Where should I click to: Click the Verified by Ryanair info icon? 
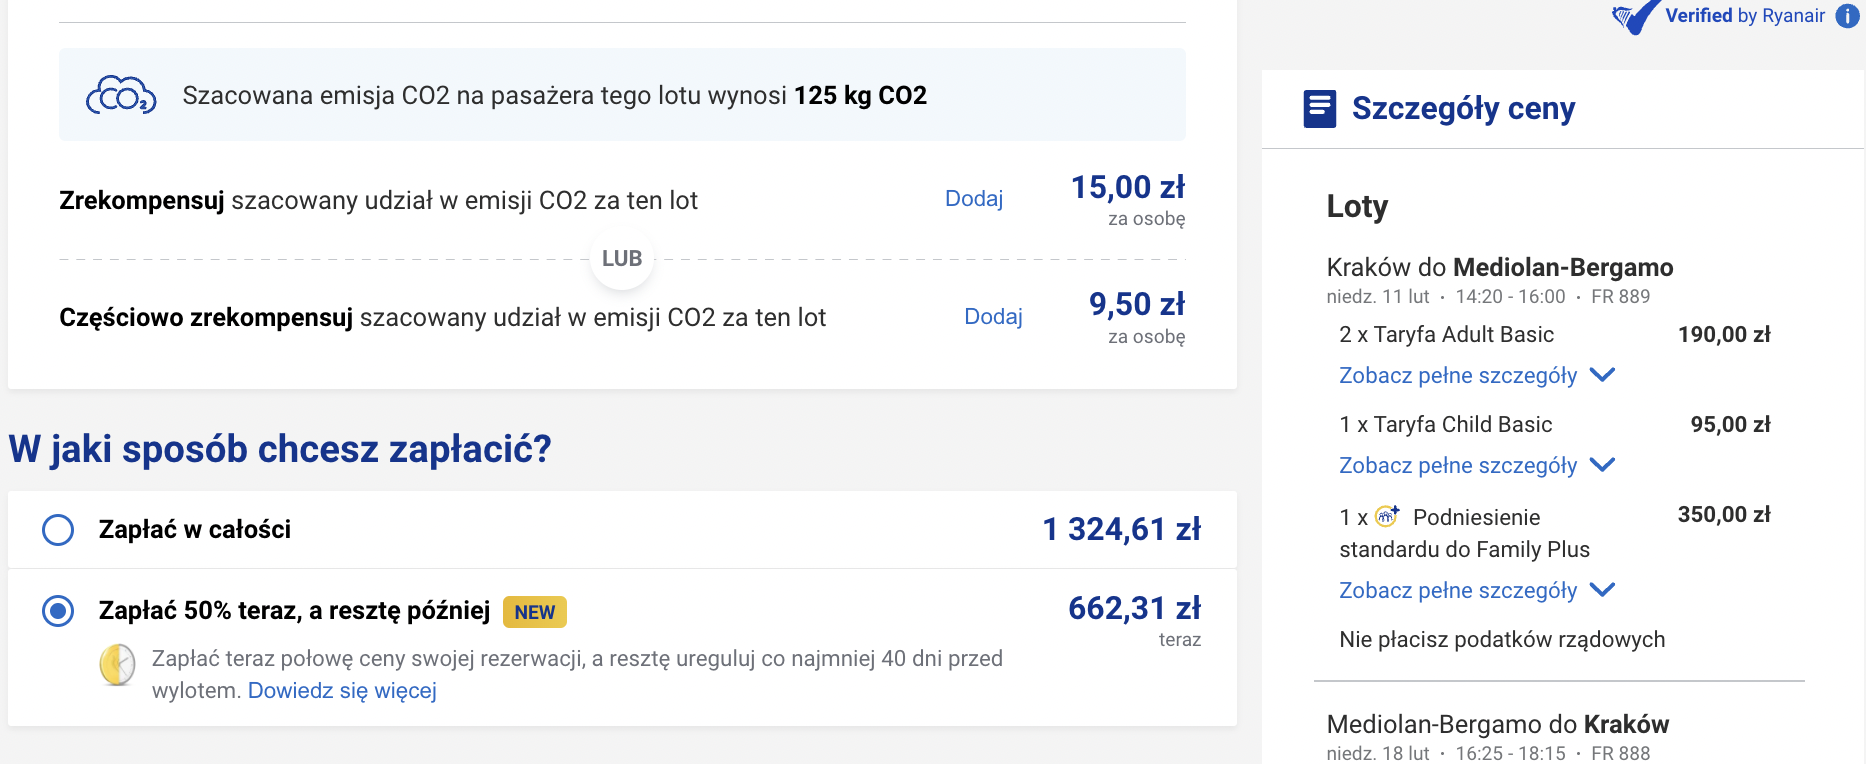1847,16
